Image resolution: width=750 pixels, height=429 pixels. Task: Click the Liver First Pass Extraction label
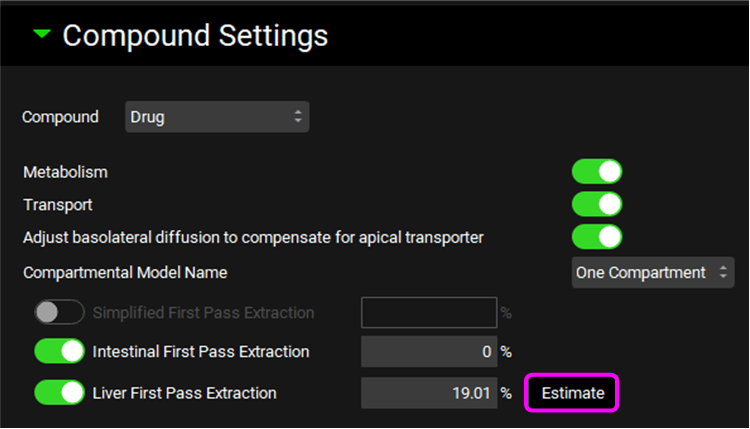(184, 393)
